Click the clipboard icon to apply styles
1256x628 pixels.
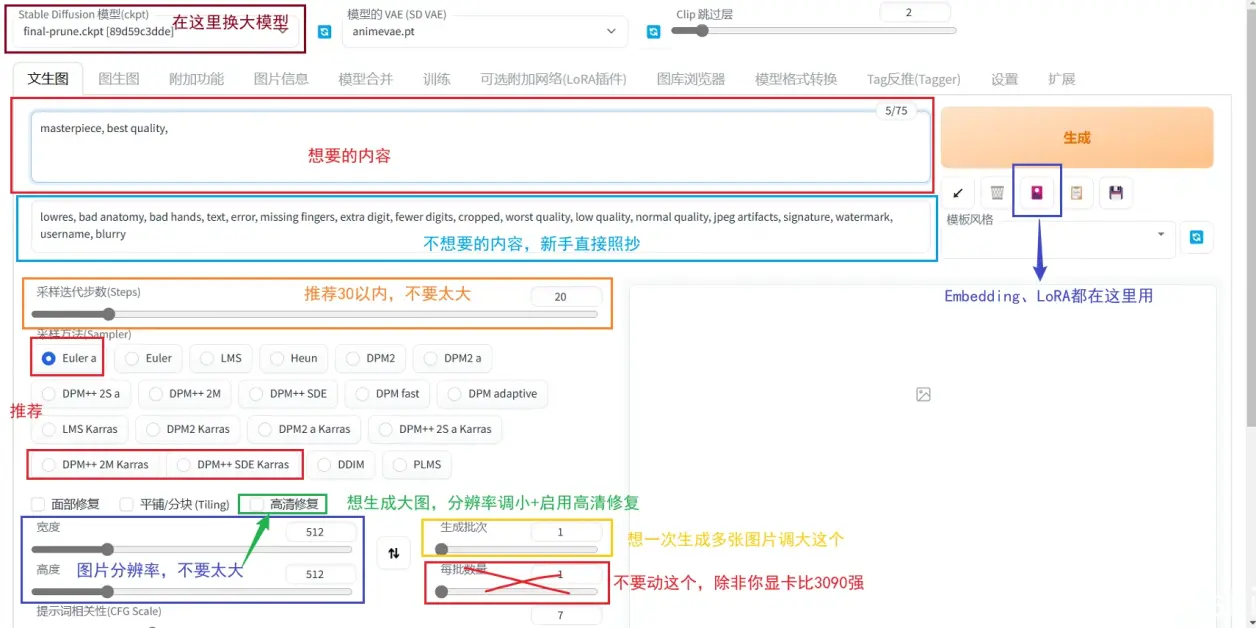tap(1076, 193)
